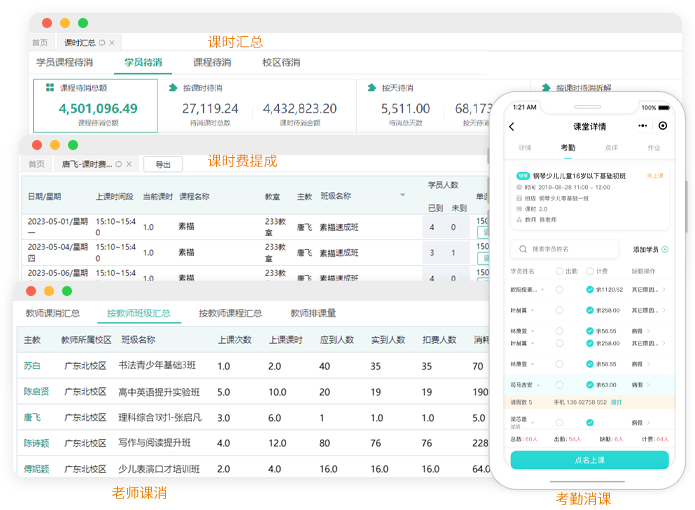Switch to 课程待消 tab
The height and width of the screenshot is (510, 695).
tap(212, 62)
